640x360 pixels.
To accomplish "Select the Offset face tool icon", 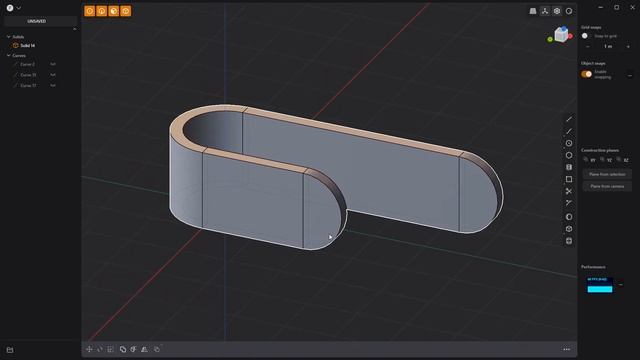I will tap(123, 349).
